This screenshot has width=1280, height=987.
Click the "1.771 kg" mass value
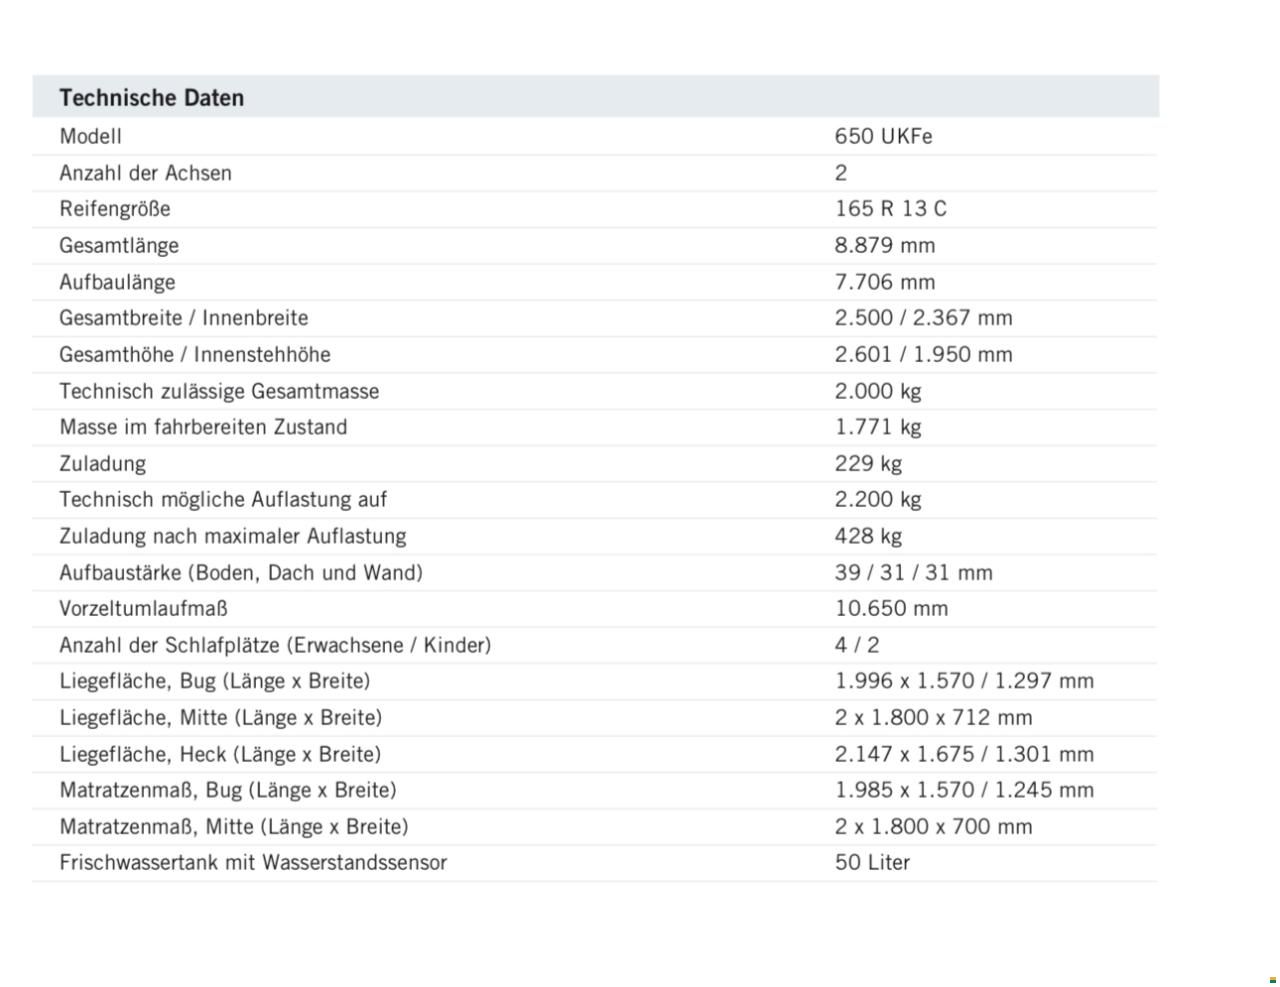coord(878,427)
